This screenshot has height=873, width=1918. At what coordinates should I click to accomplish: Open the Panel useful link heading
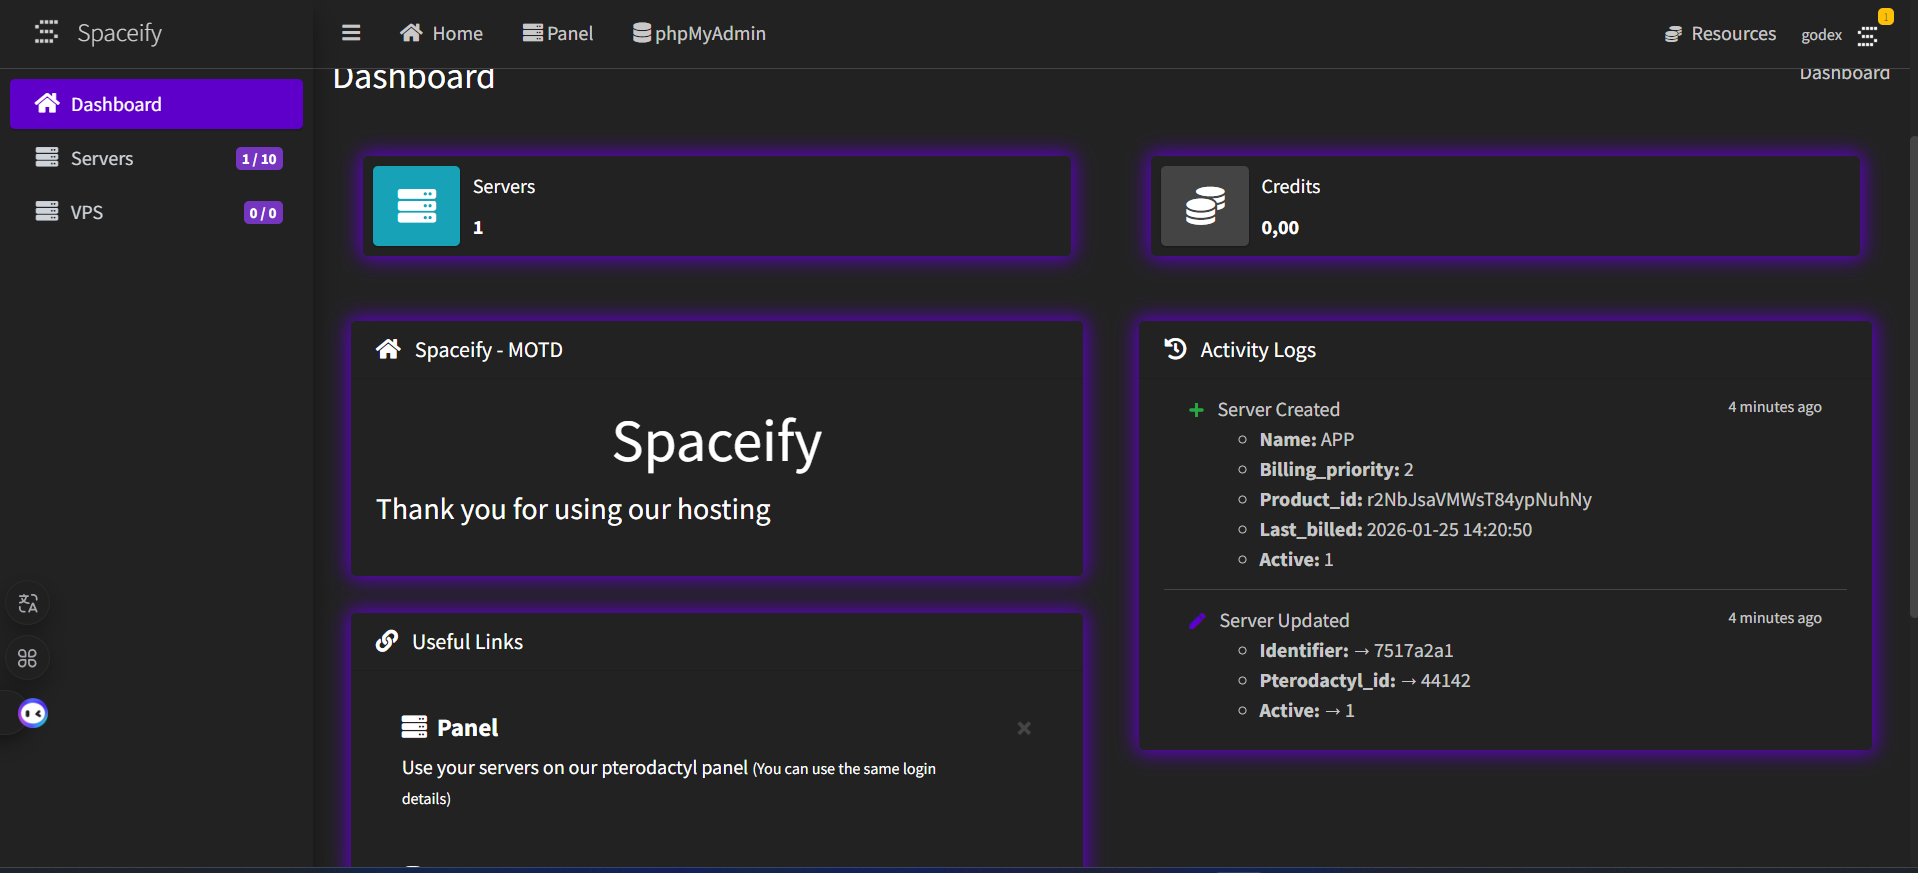tap(467, 728)
